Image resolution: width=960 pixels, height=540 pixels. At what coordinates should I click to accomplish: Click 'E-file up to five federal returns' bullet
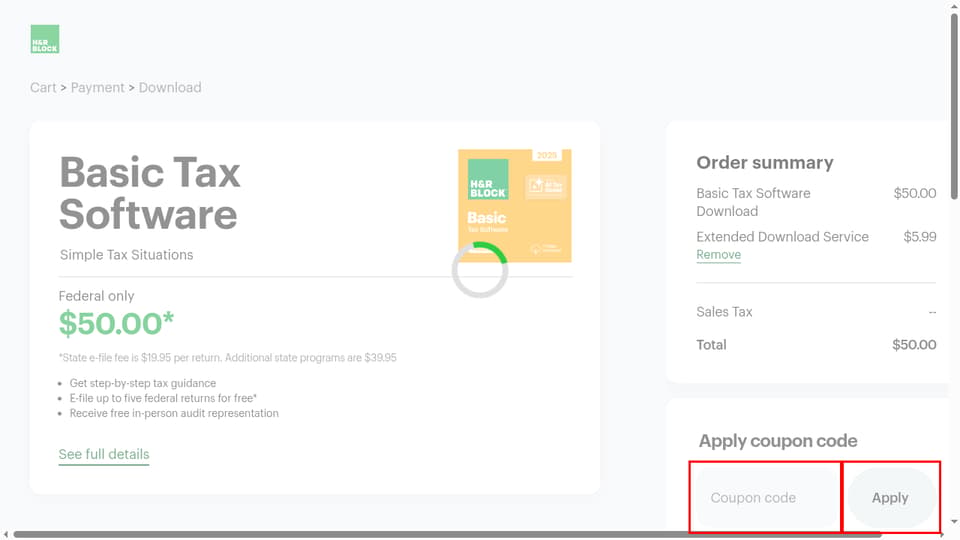pos(163,399)
